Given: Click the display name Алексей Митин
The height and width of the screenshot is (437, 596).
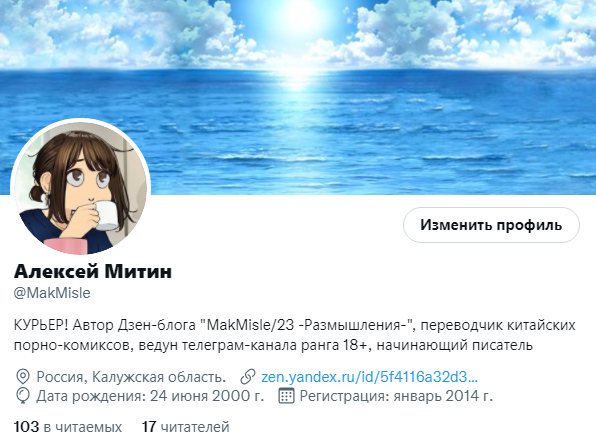Looking at the screenshot, I should click(x=93, y=271).
